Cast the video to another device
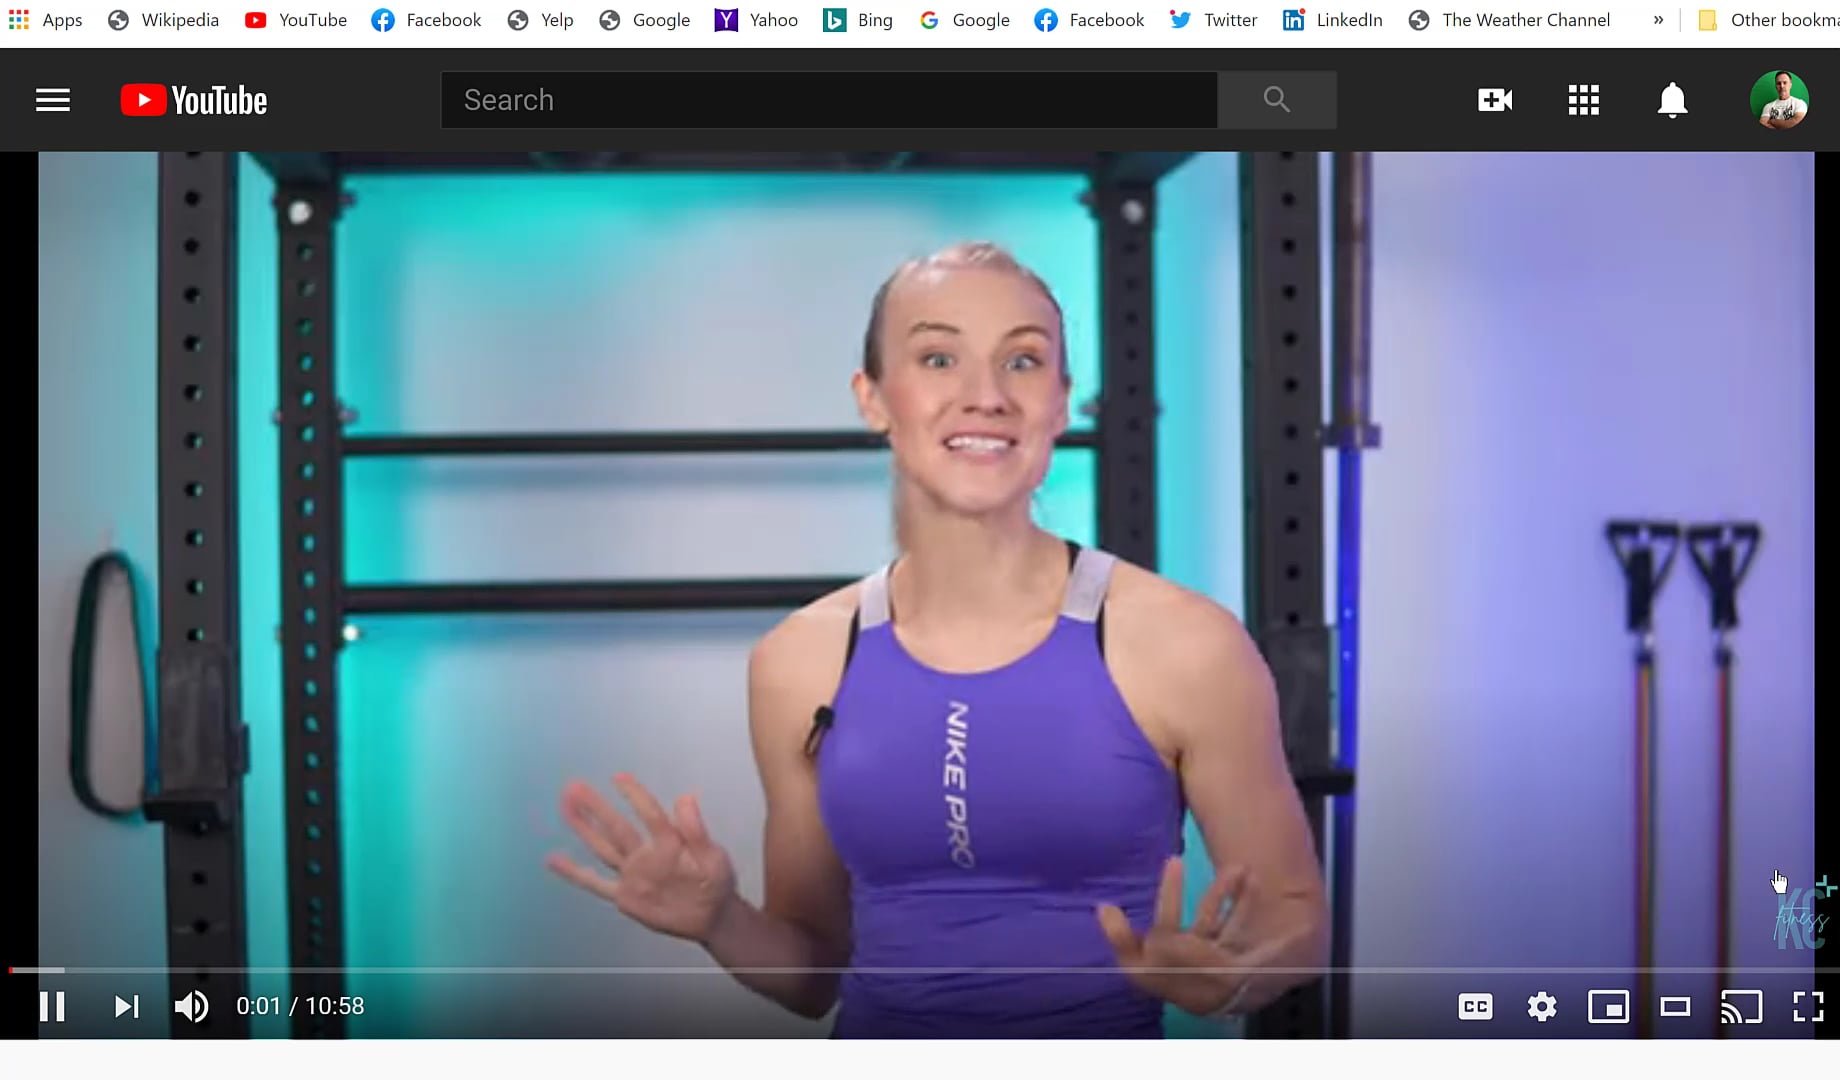This screenshot has width=1840, height=1080. point(1742,1007)
